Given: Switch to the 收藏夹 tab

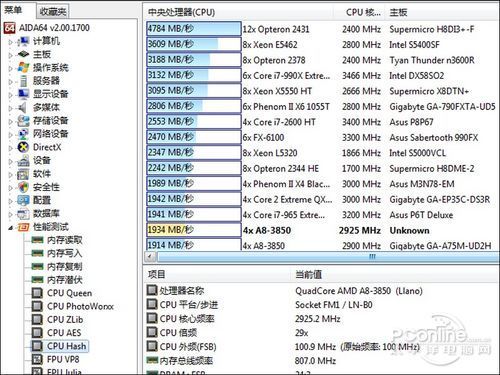Looking at the screenshot, I should (53, 12).
